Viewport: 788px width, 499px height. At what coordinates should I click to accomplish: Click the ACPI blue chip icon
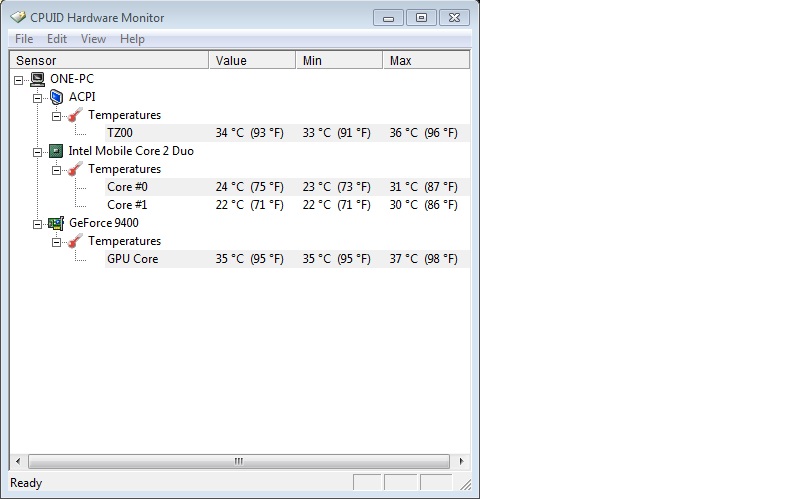tap(56, 97)
